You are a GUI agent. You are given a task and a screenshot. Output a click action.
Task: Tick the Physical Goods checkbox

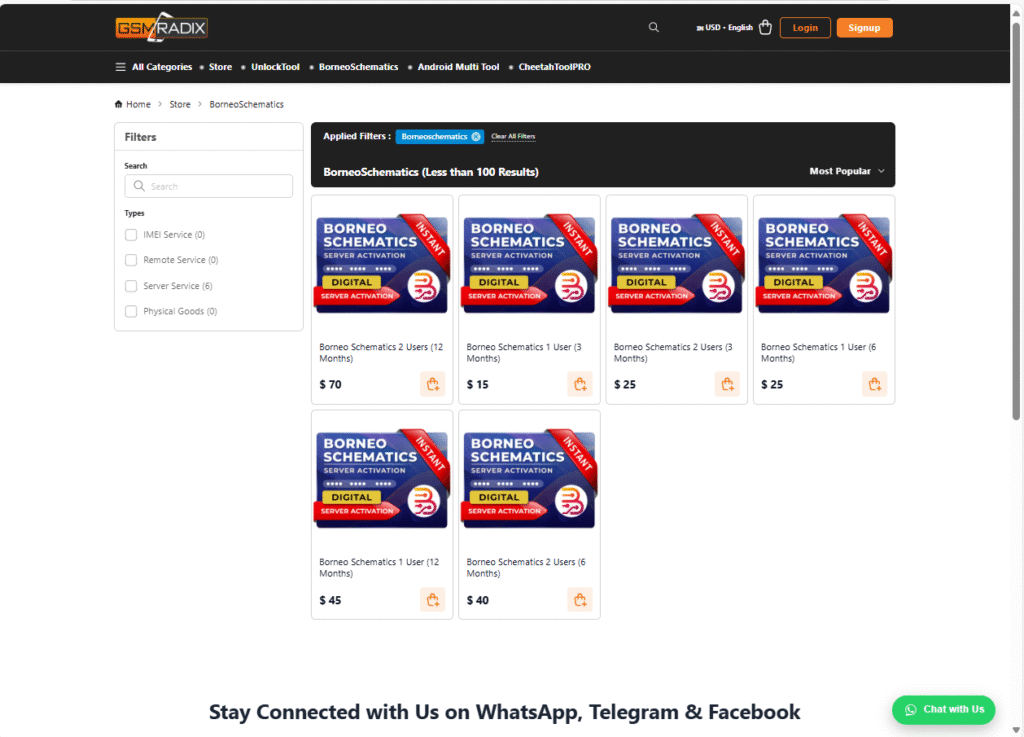131,311
